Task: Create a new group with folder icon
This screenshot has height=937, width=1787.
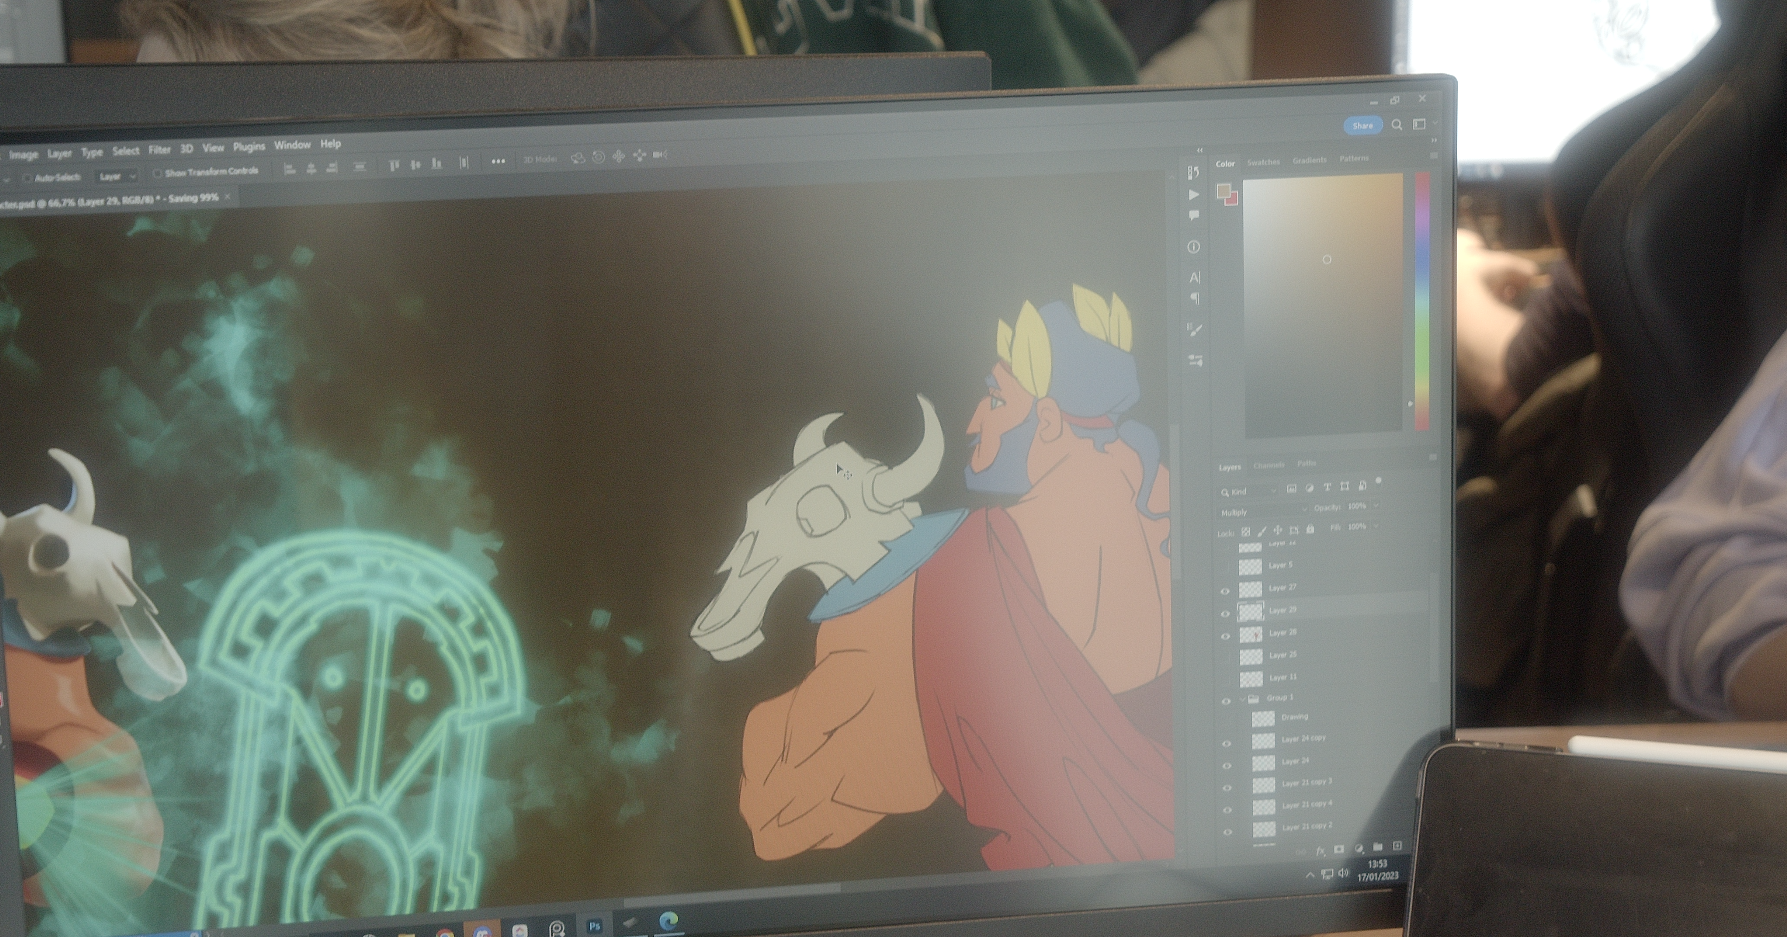Action: pos(1378,847)
